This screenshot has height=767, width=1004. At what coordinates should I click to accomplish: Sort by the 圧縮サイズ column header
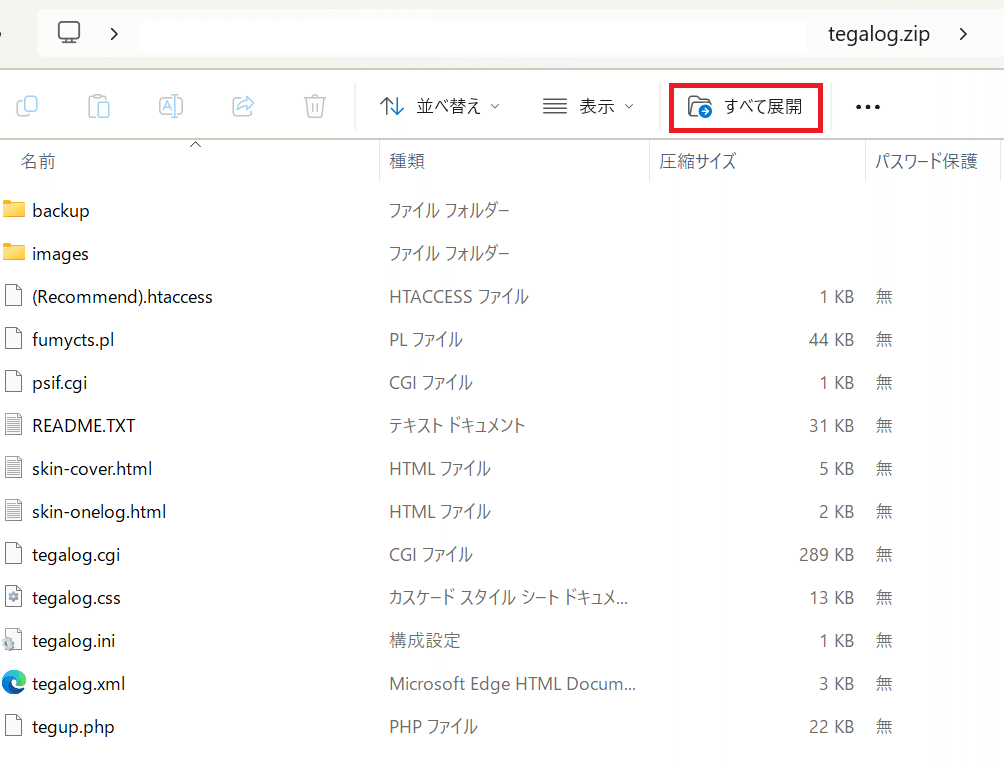tap(698, 161)
